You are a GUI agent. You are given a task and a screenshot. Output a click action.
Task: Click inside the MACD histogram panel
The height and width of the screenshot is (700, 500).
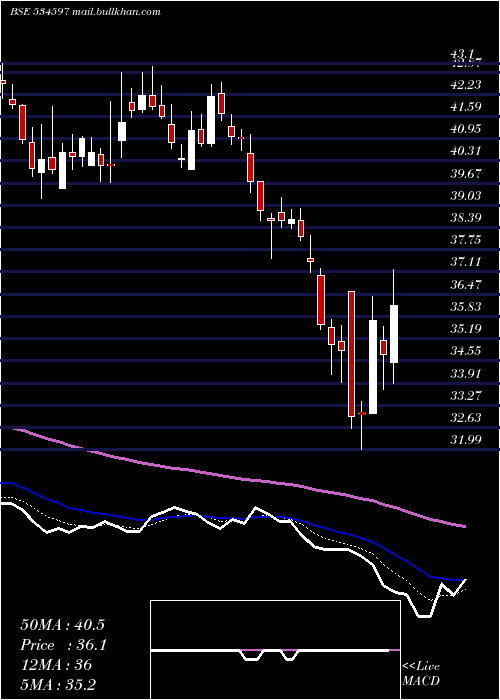[x=275, y=650]
